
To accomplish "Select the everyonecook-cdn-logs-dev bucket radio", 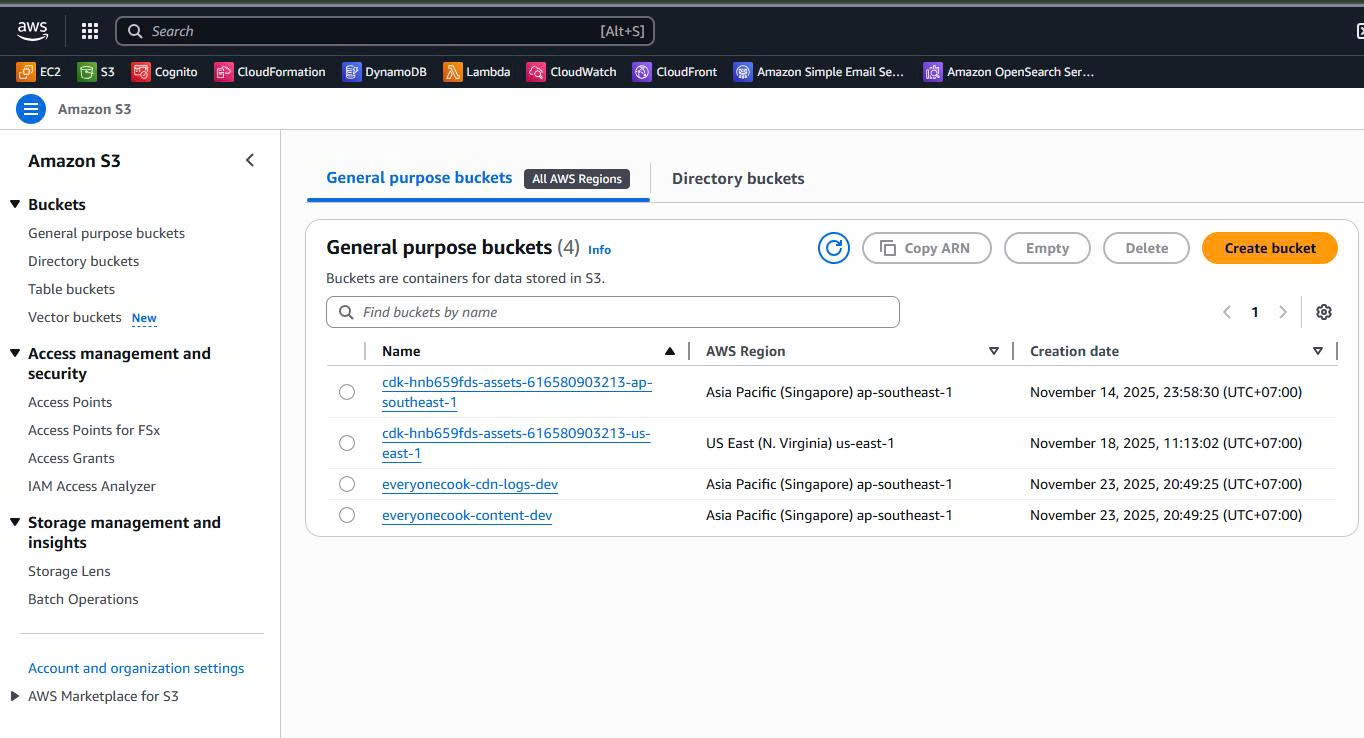I will 347,484.
